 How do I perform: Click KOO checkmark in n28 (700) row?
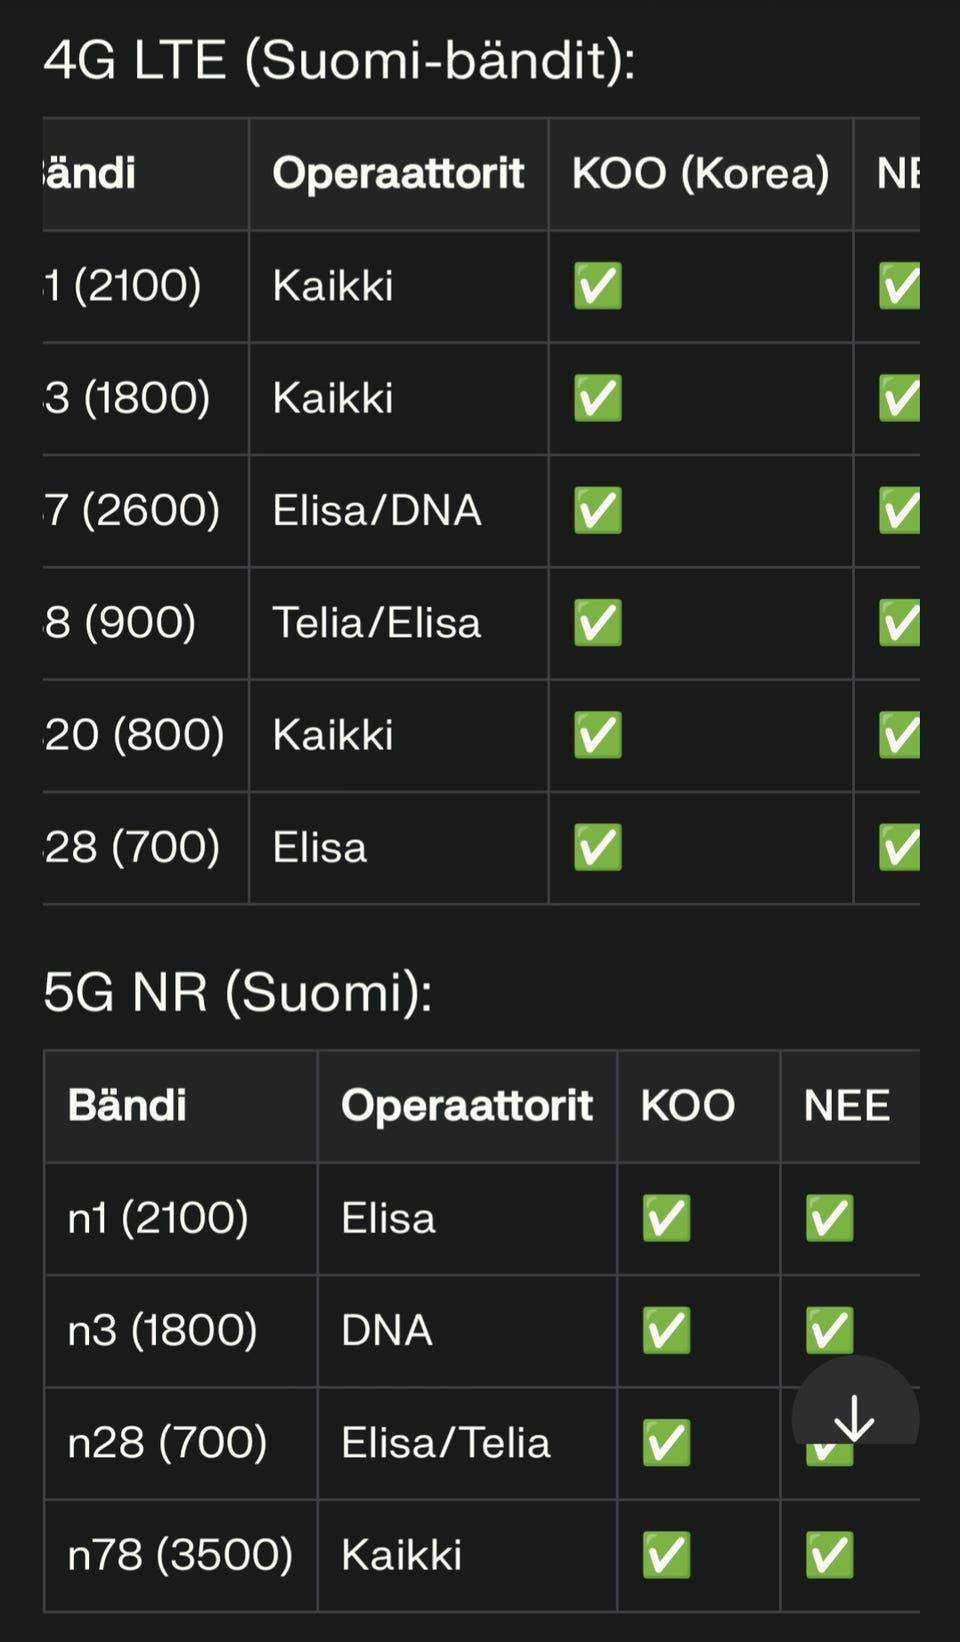(x=666, y=1443)
